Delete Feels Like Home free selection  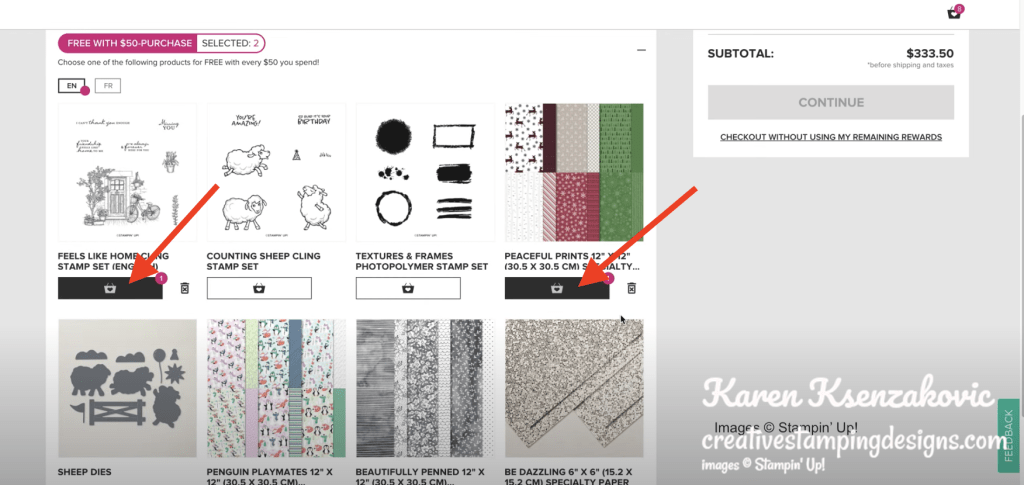point(185,288)
